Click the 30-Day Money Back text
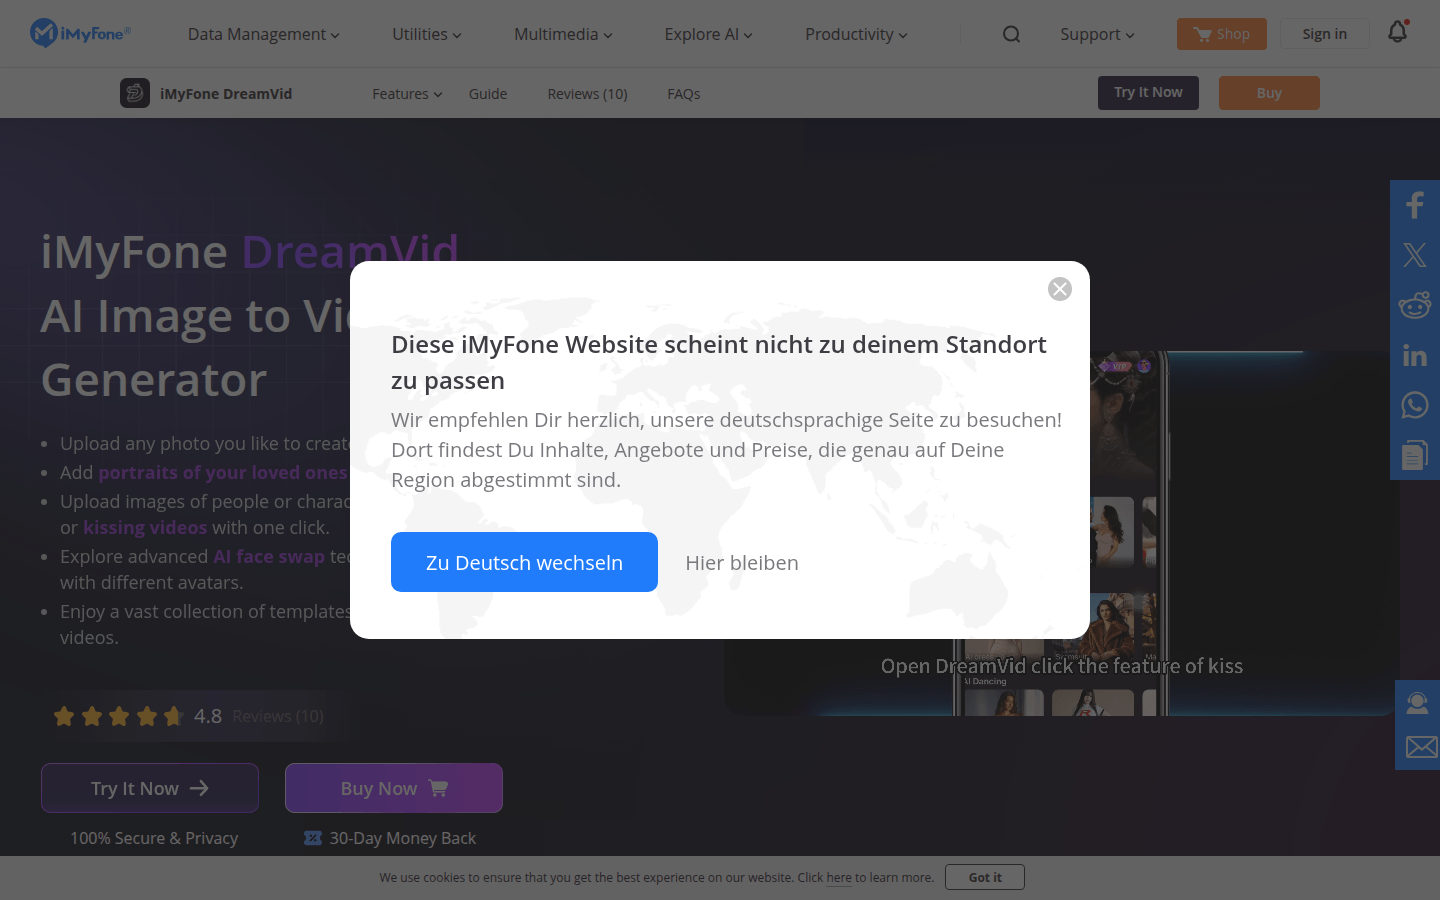The width and height of the screenshot is (1440, 900). pyautogui.click(x=402, y=838)
